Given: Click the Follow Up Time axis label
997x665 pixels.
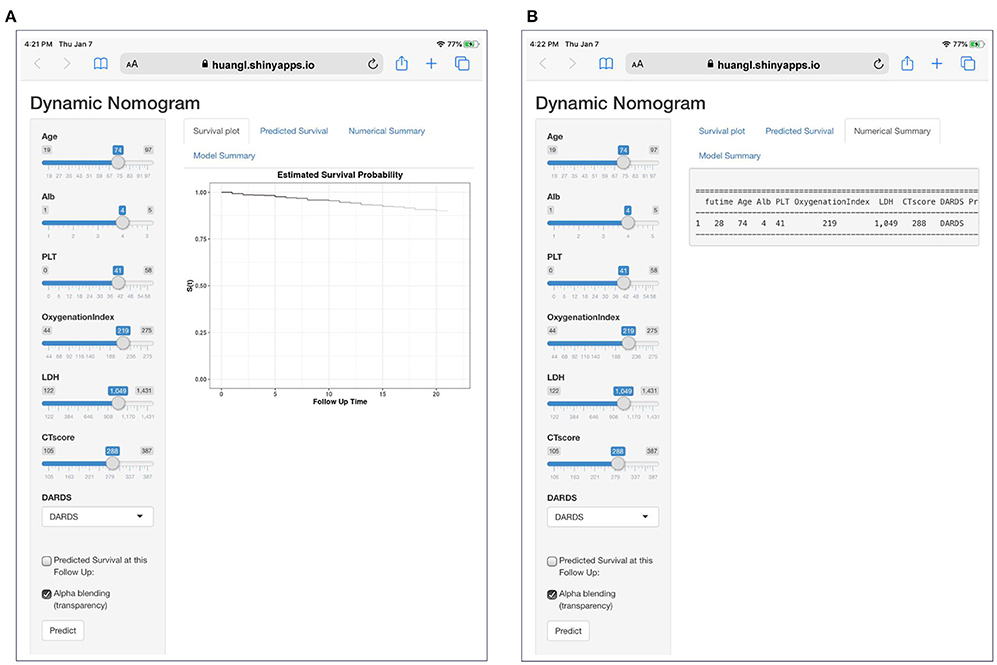Looking at the screenshot, I should 340,402.
